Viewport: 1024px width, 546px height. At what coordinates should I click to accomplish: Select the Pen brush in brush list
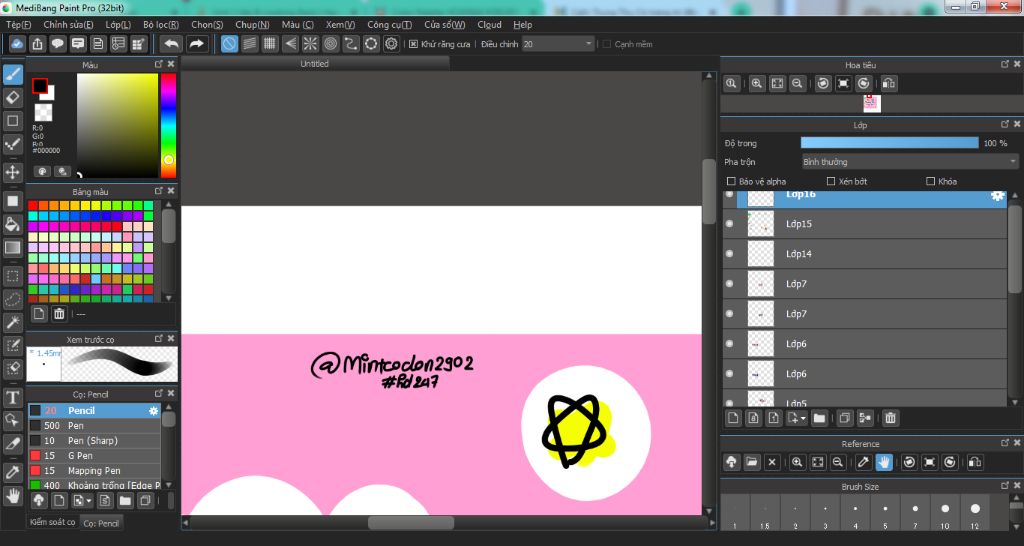(x=94, y=425)
